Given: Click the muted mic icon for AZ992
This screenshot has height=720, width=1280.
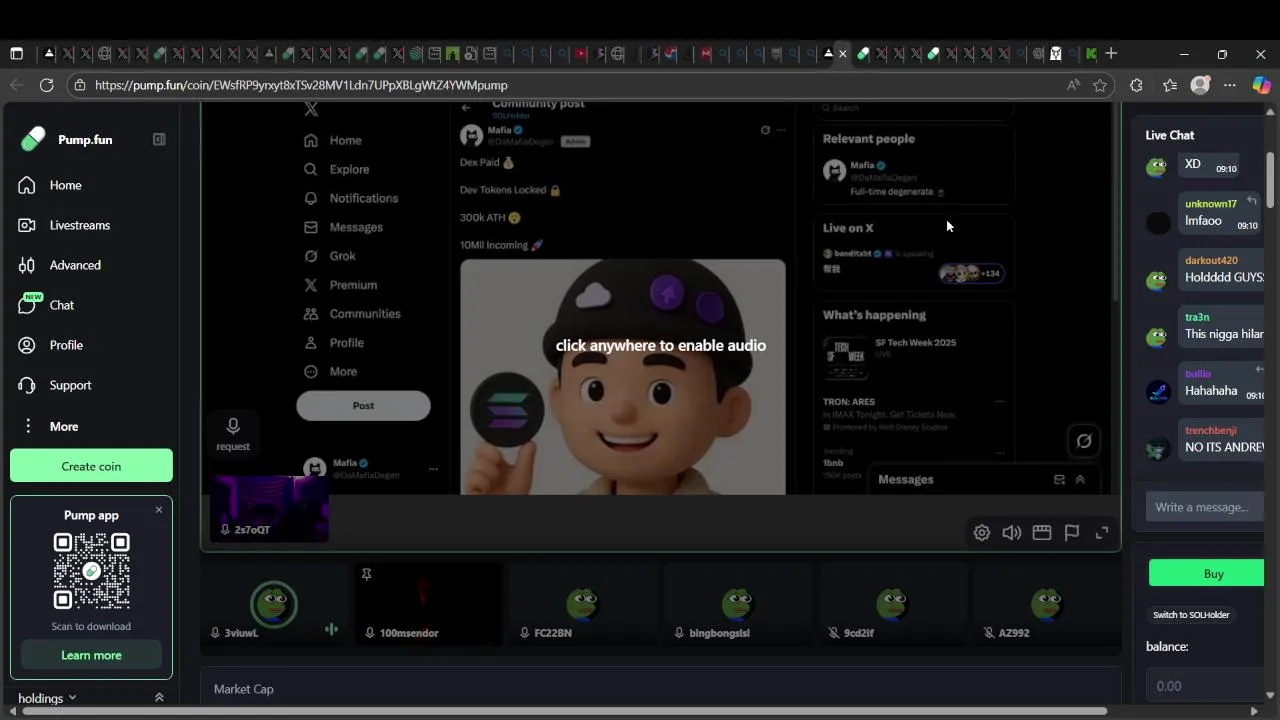Looking at the screenshot, I should coord(988,633).
